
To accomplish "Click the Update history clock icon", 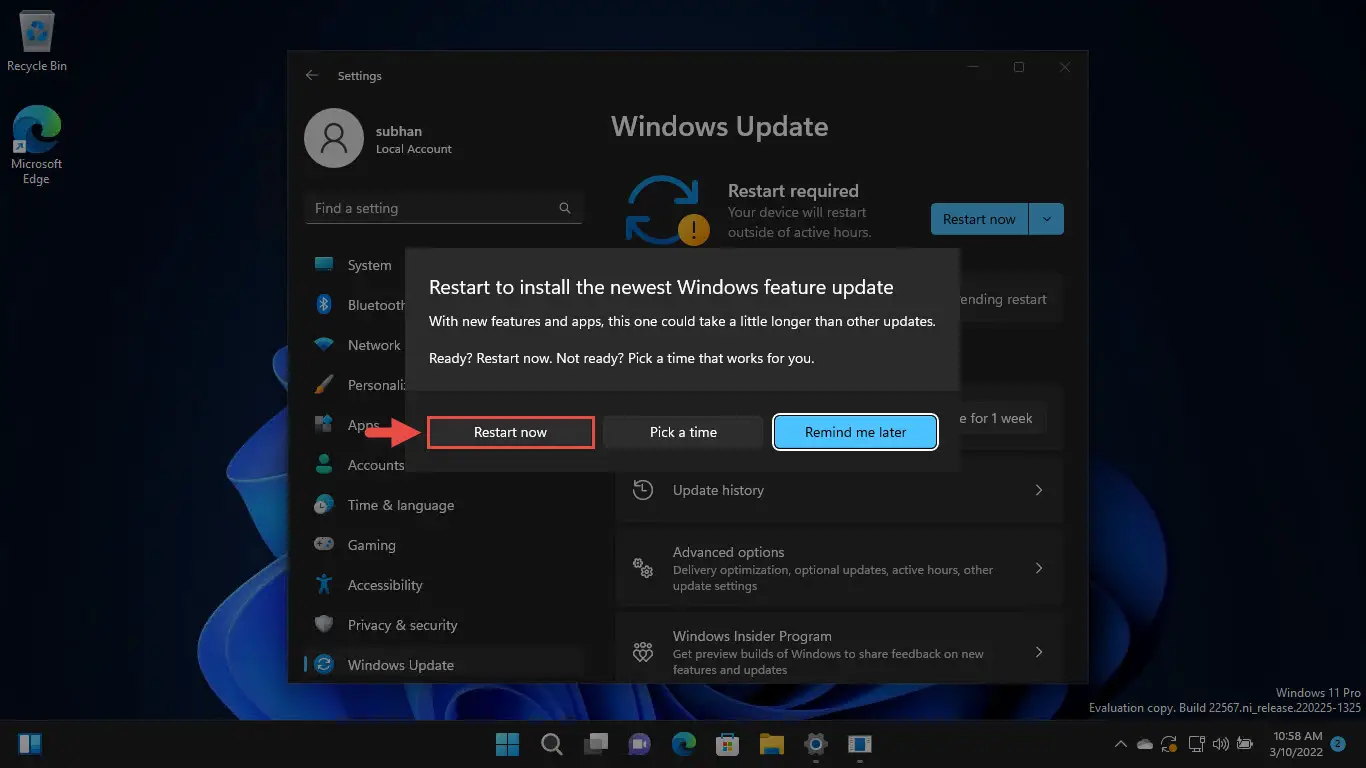I will (x=643, y=490).
